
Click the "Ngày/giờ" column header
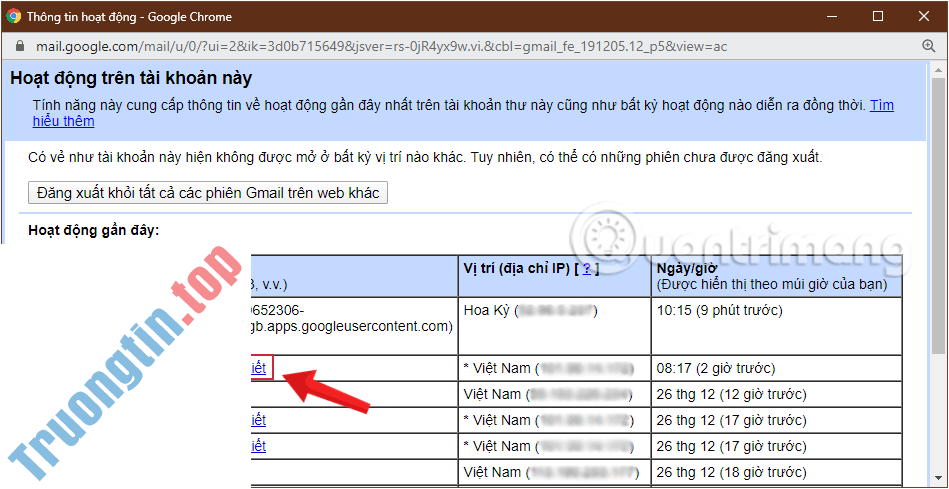(x=777, y=276)
